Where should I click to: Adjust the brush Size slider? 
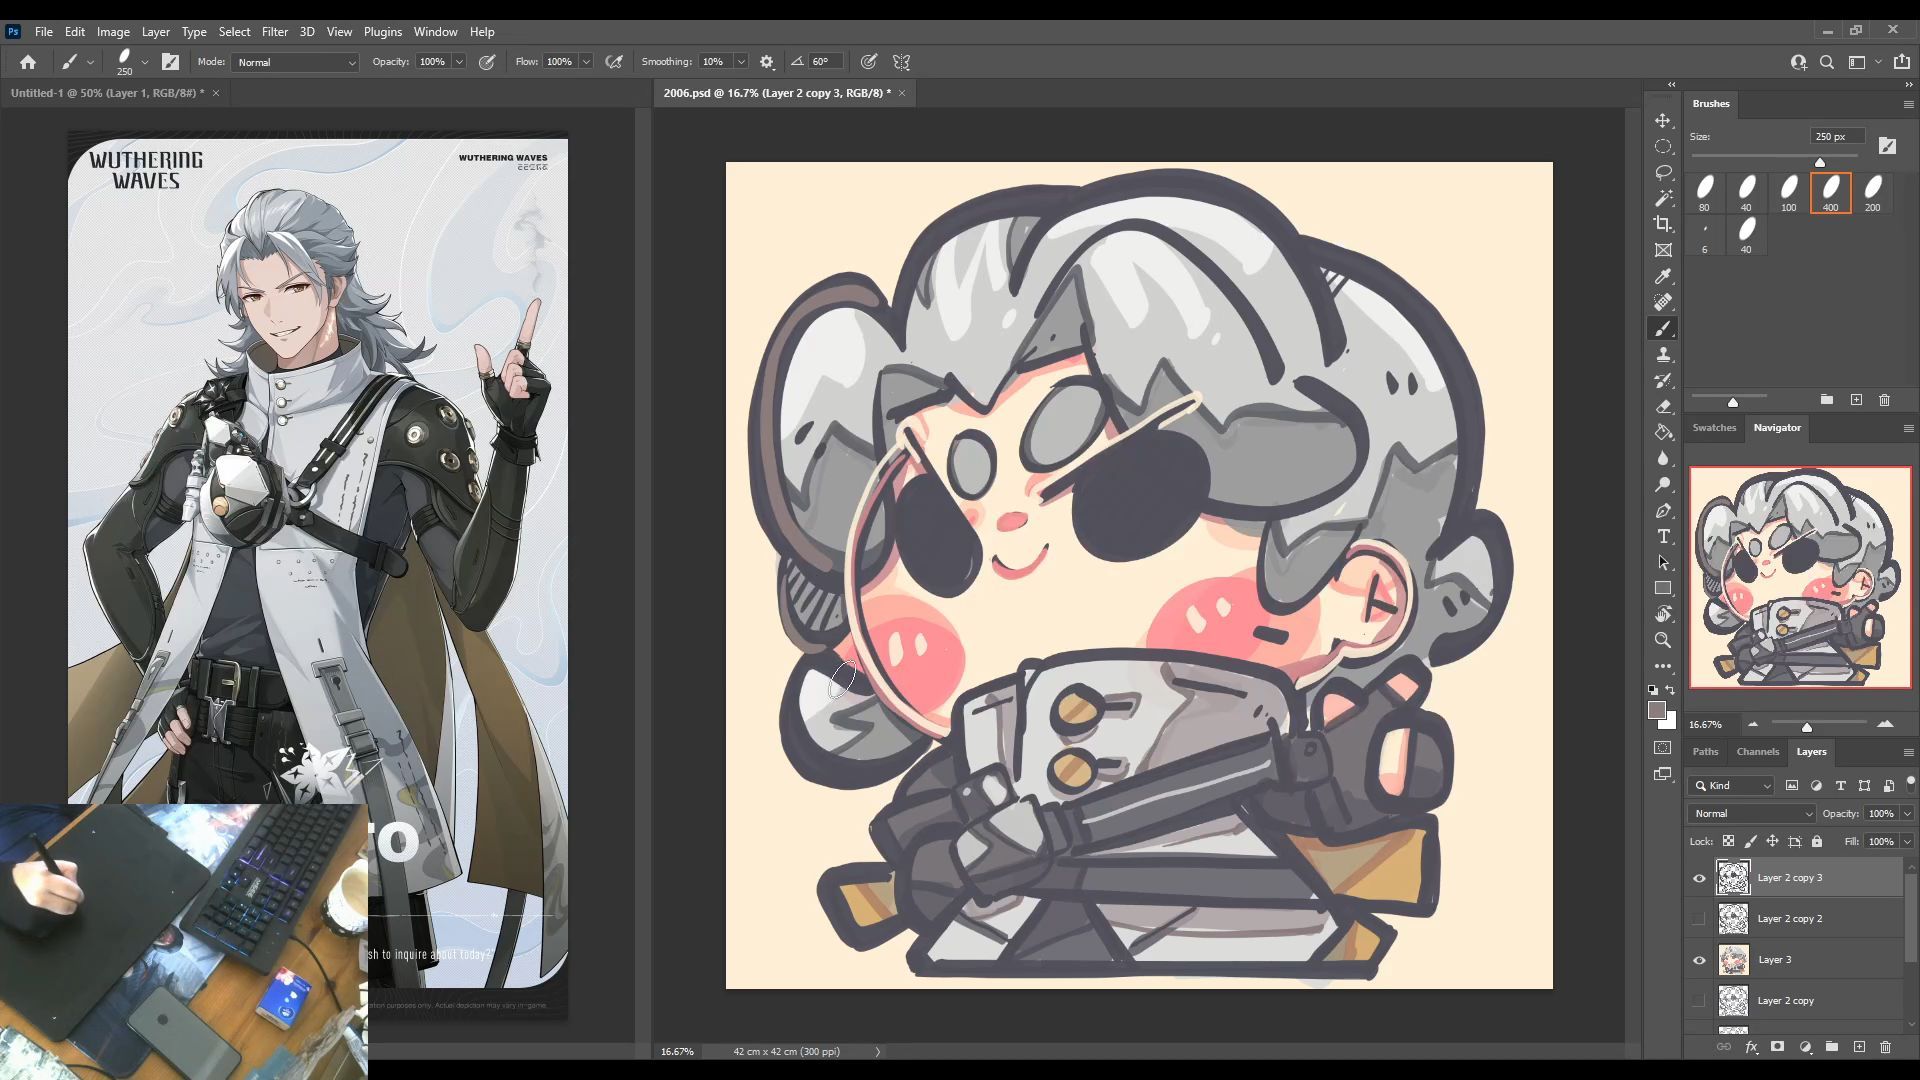[x=1820, y=162]
